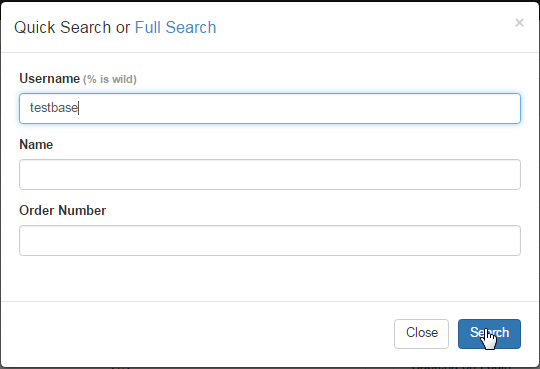Screen dimensions: 540x369
Task: Click the 'Quick Search or' heading text
Action: tap(72, 27)
